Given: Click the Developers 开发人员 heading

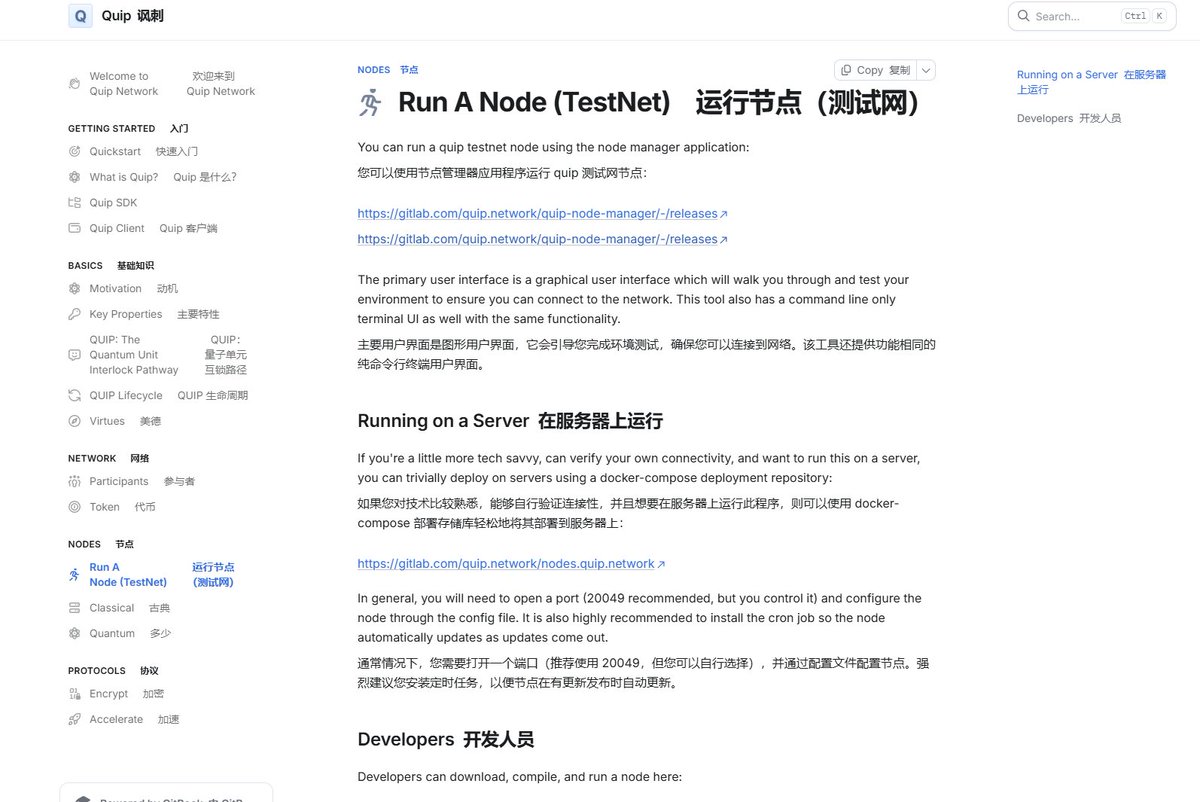Looking at the screenshot, I should pos(446,740).
